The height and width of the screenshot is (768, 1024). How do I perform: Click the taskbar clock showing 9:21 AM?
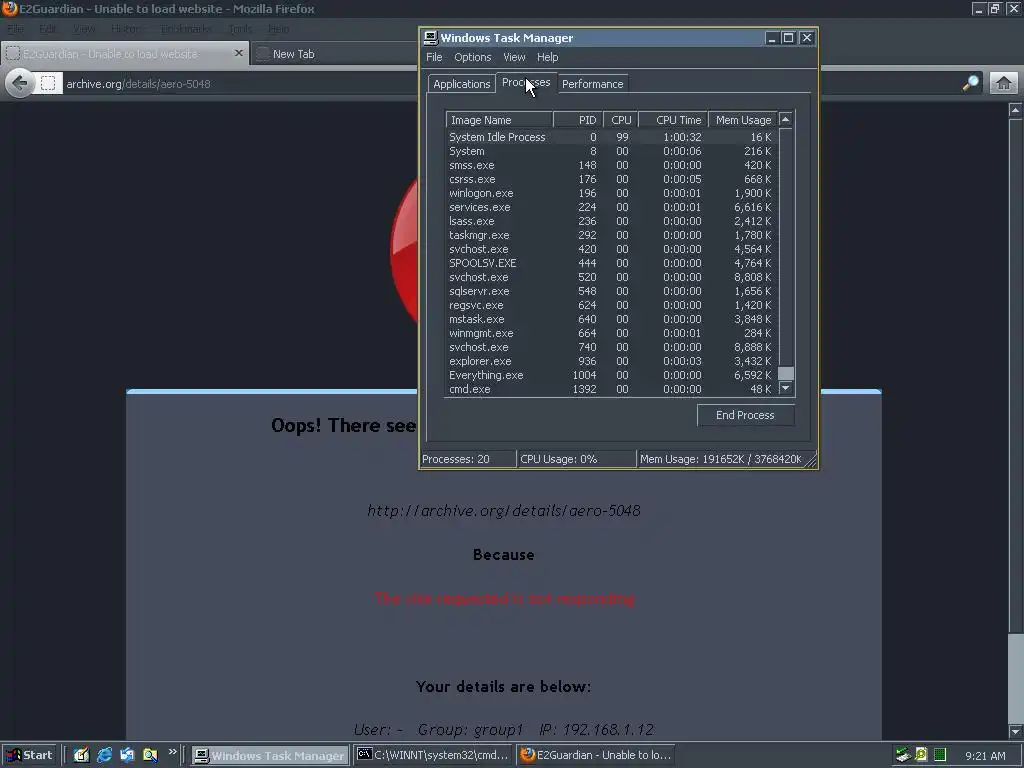coord(985,756)
